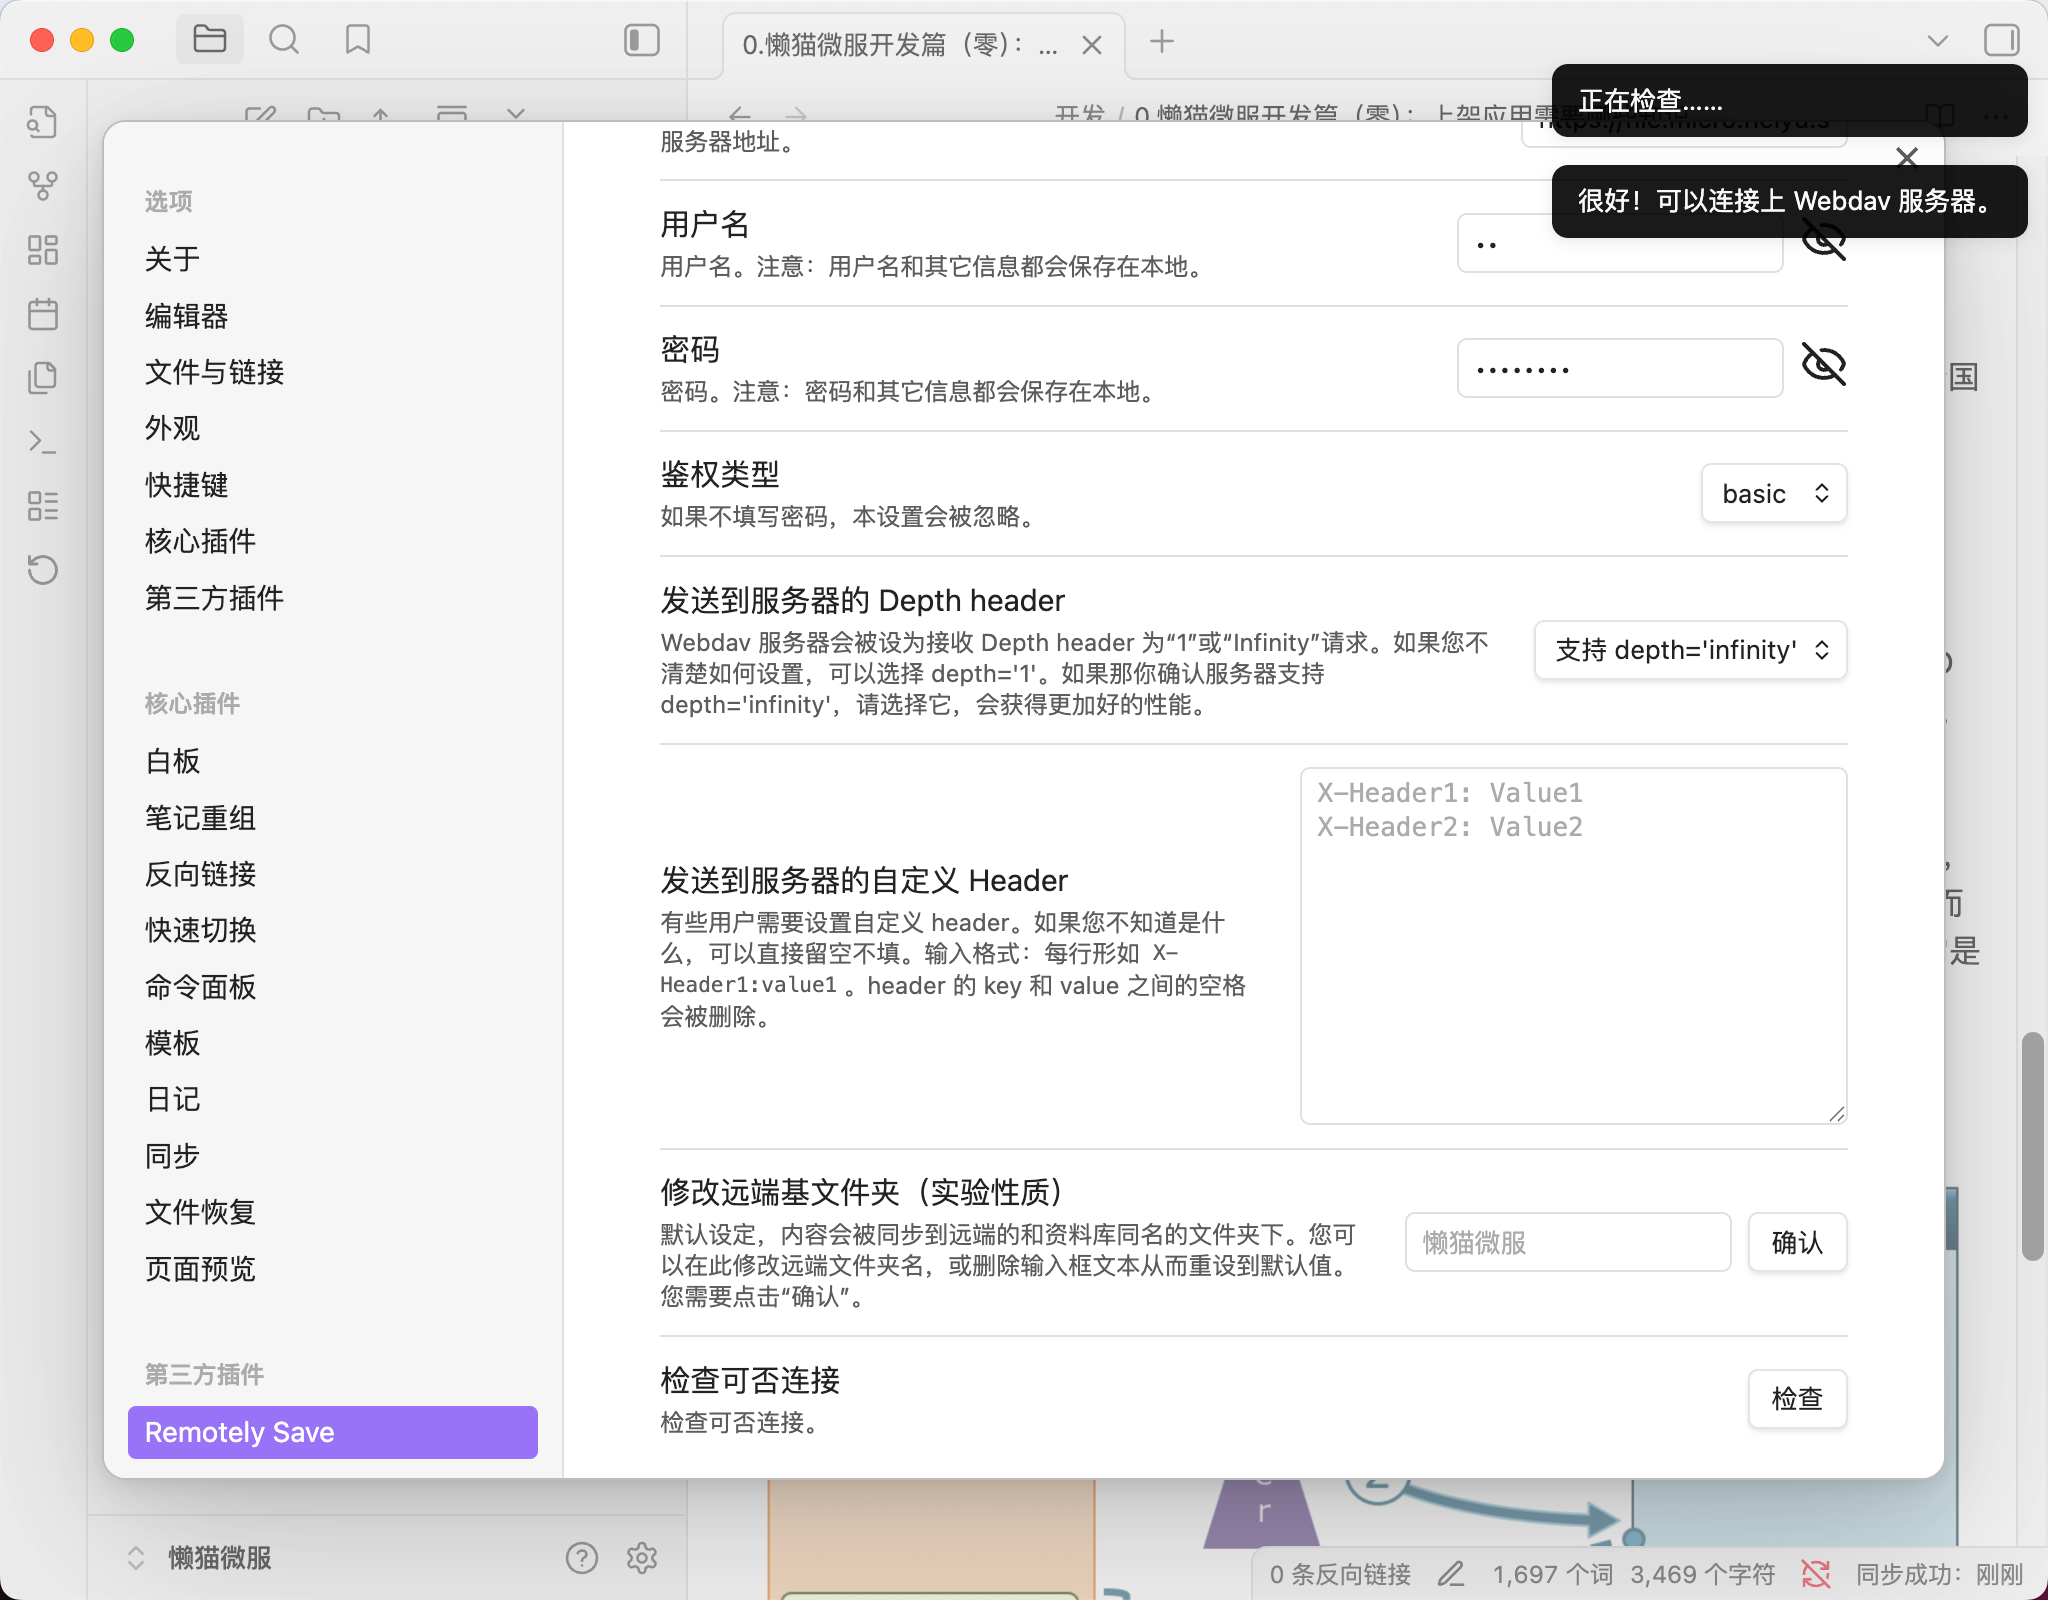This screenshot has height=1600, width=2048.
Task: Toggle the right sidebar panel
Action: pyautogui.click(x=2001, y=40)
